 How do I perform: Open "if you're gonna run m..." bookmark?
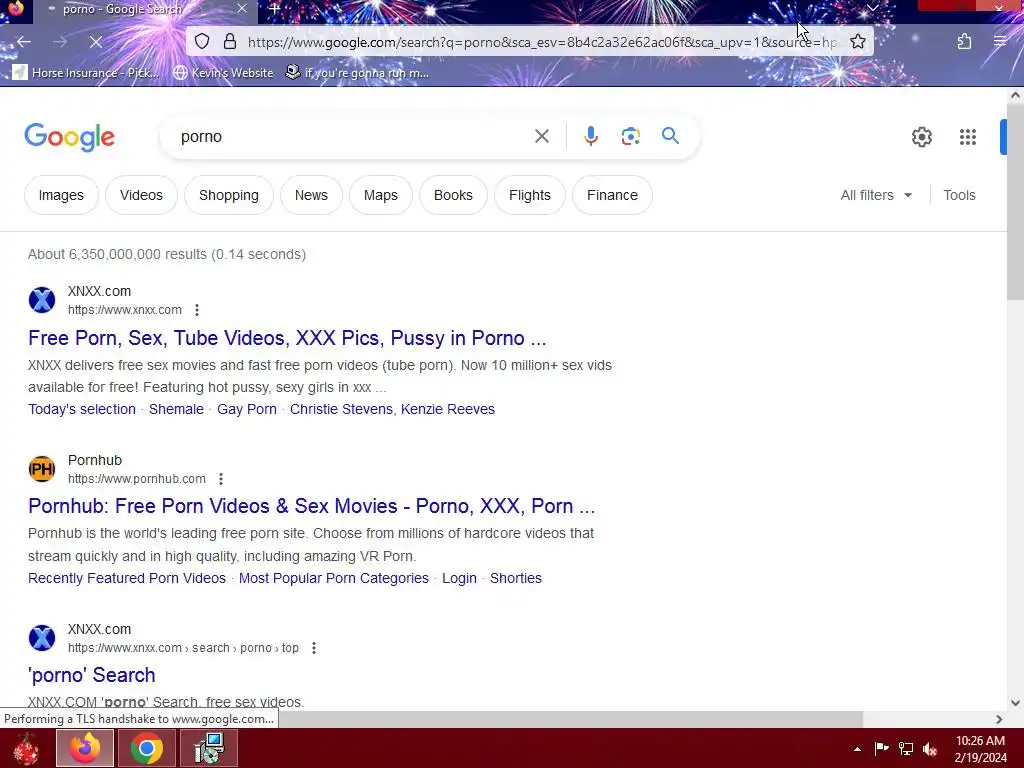click(x=357, y=72)
